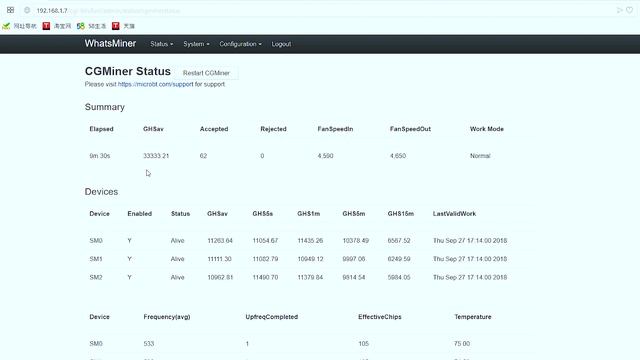Click the devices Status column header
Image resolution: width=640 pixels, height=360 pixels.
coord(180,214)
